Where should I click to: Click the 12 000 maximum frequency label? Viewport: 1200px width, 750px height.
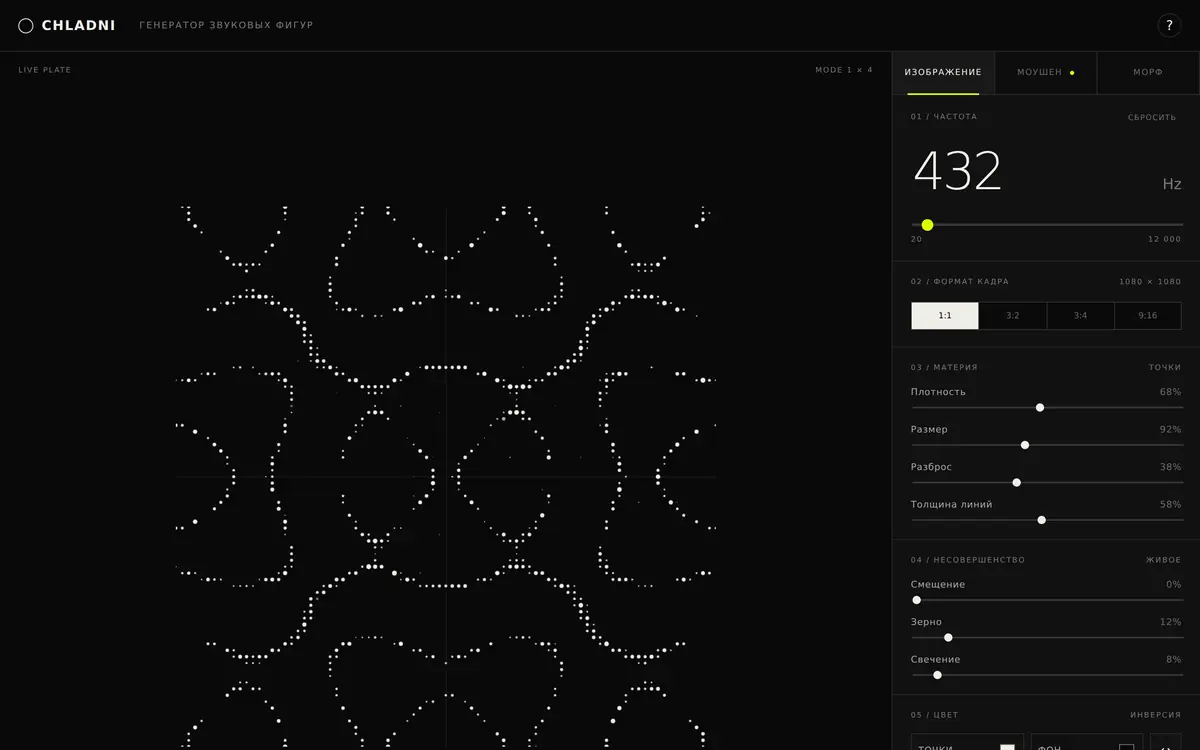[1164, 239]
